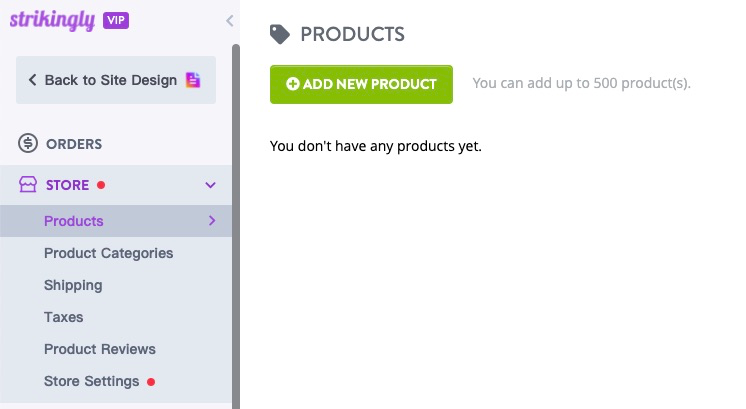Click the plus icon on Add New Product
This screenshot has height=409, width=746.
[293, 84]
